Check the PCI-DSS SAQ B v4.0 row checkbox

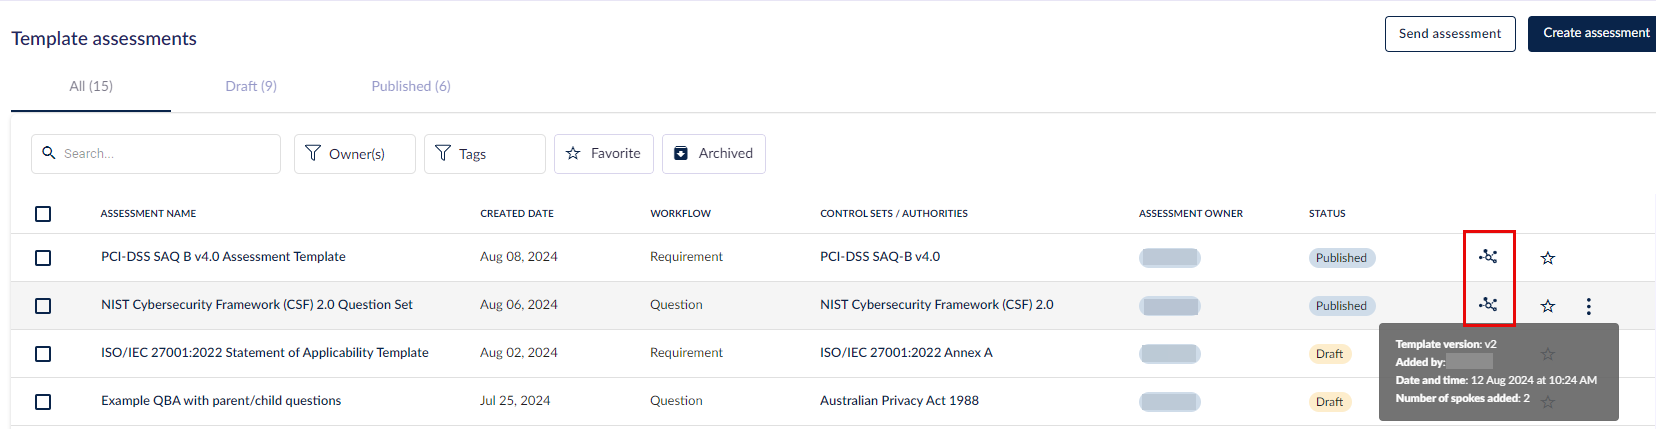click(x=43, y=258)
